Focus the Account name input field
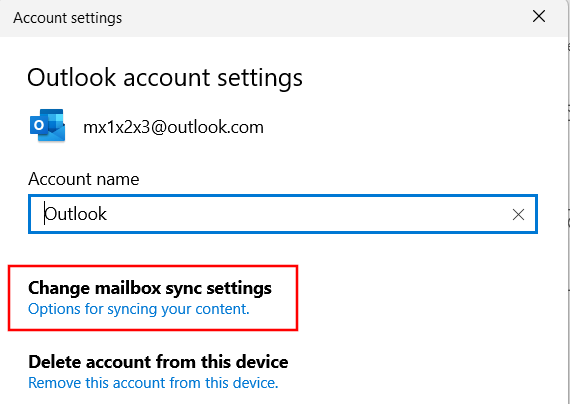The height and width of the screenshot is (404, 570). (x=283, y=214)
